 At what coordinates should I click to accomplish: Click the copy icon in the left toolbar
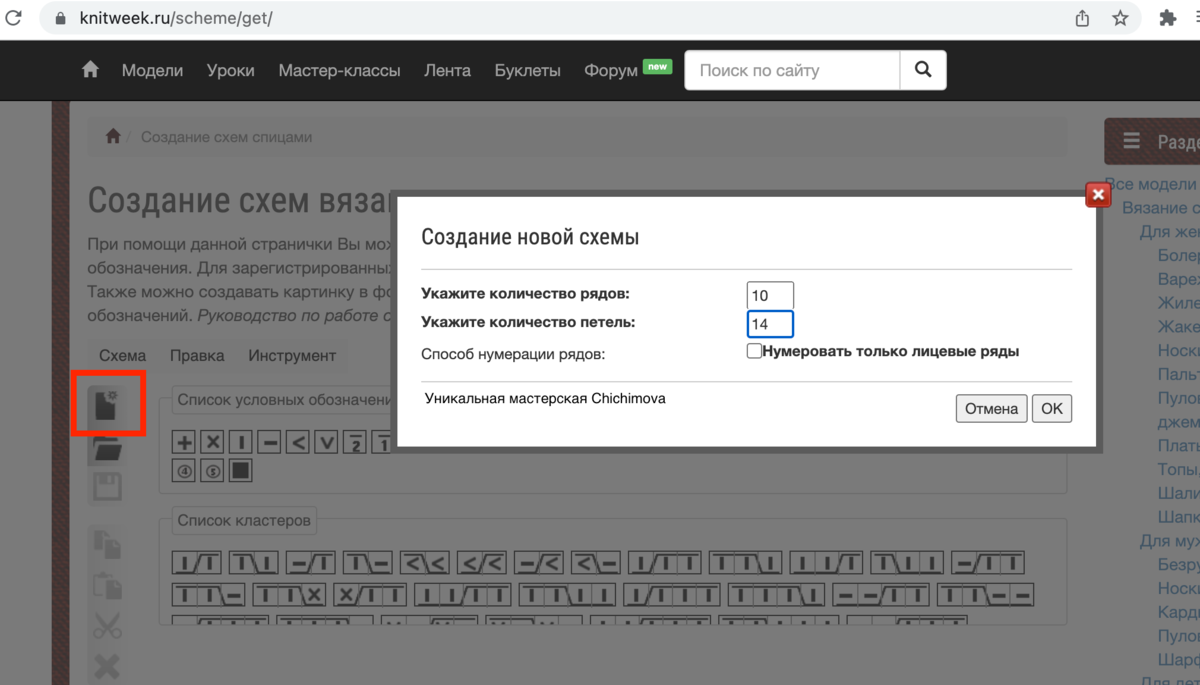tap(107, 544)
